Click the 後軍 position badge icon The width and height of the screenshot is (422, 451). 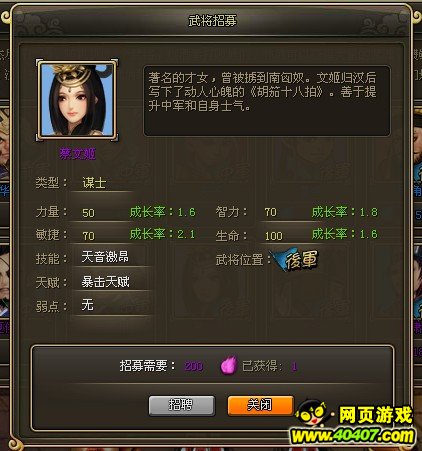pos(295,260)
